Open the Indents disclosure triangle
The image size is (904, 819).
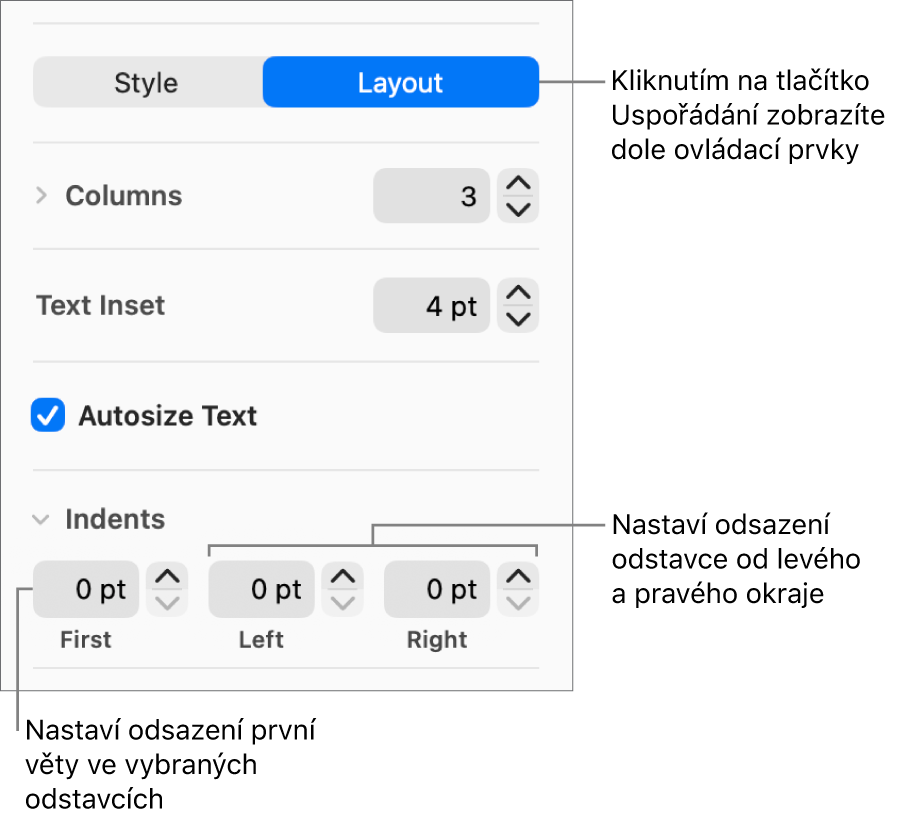pyautogui.click(x=41, y=519)
